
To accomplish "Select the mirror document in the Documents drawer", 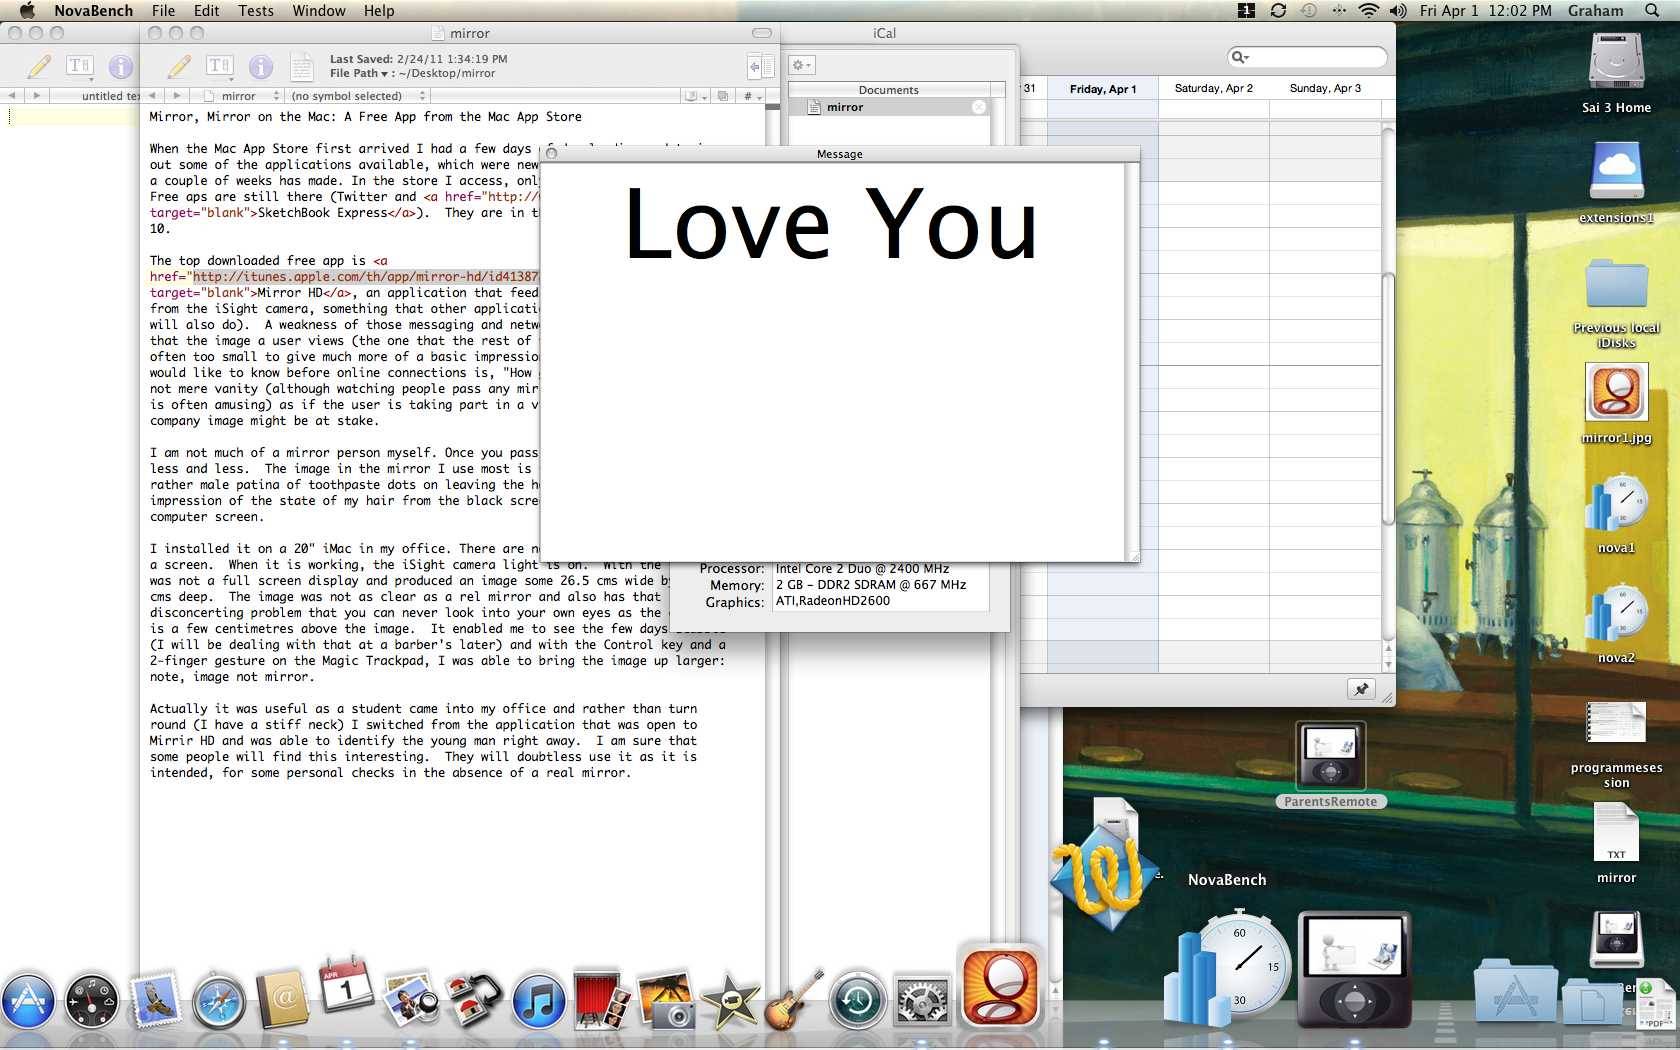I will pos(888,107).
